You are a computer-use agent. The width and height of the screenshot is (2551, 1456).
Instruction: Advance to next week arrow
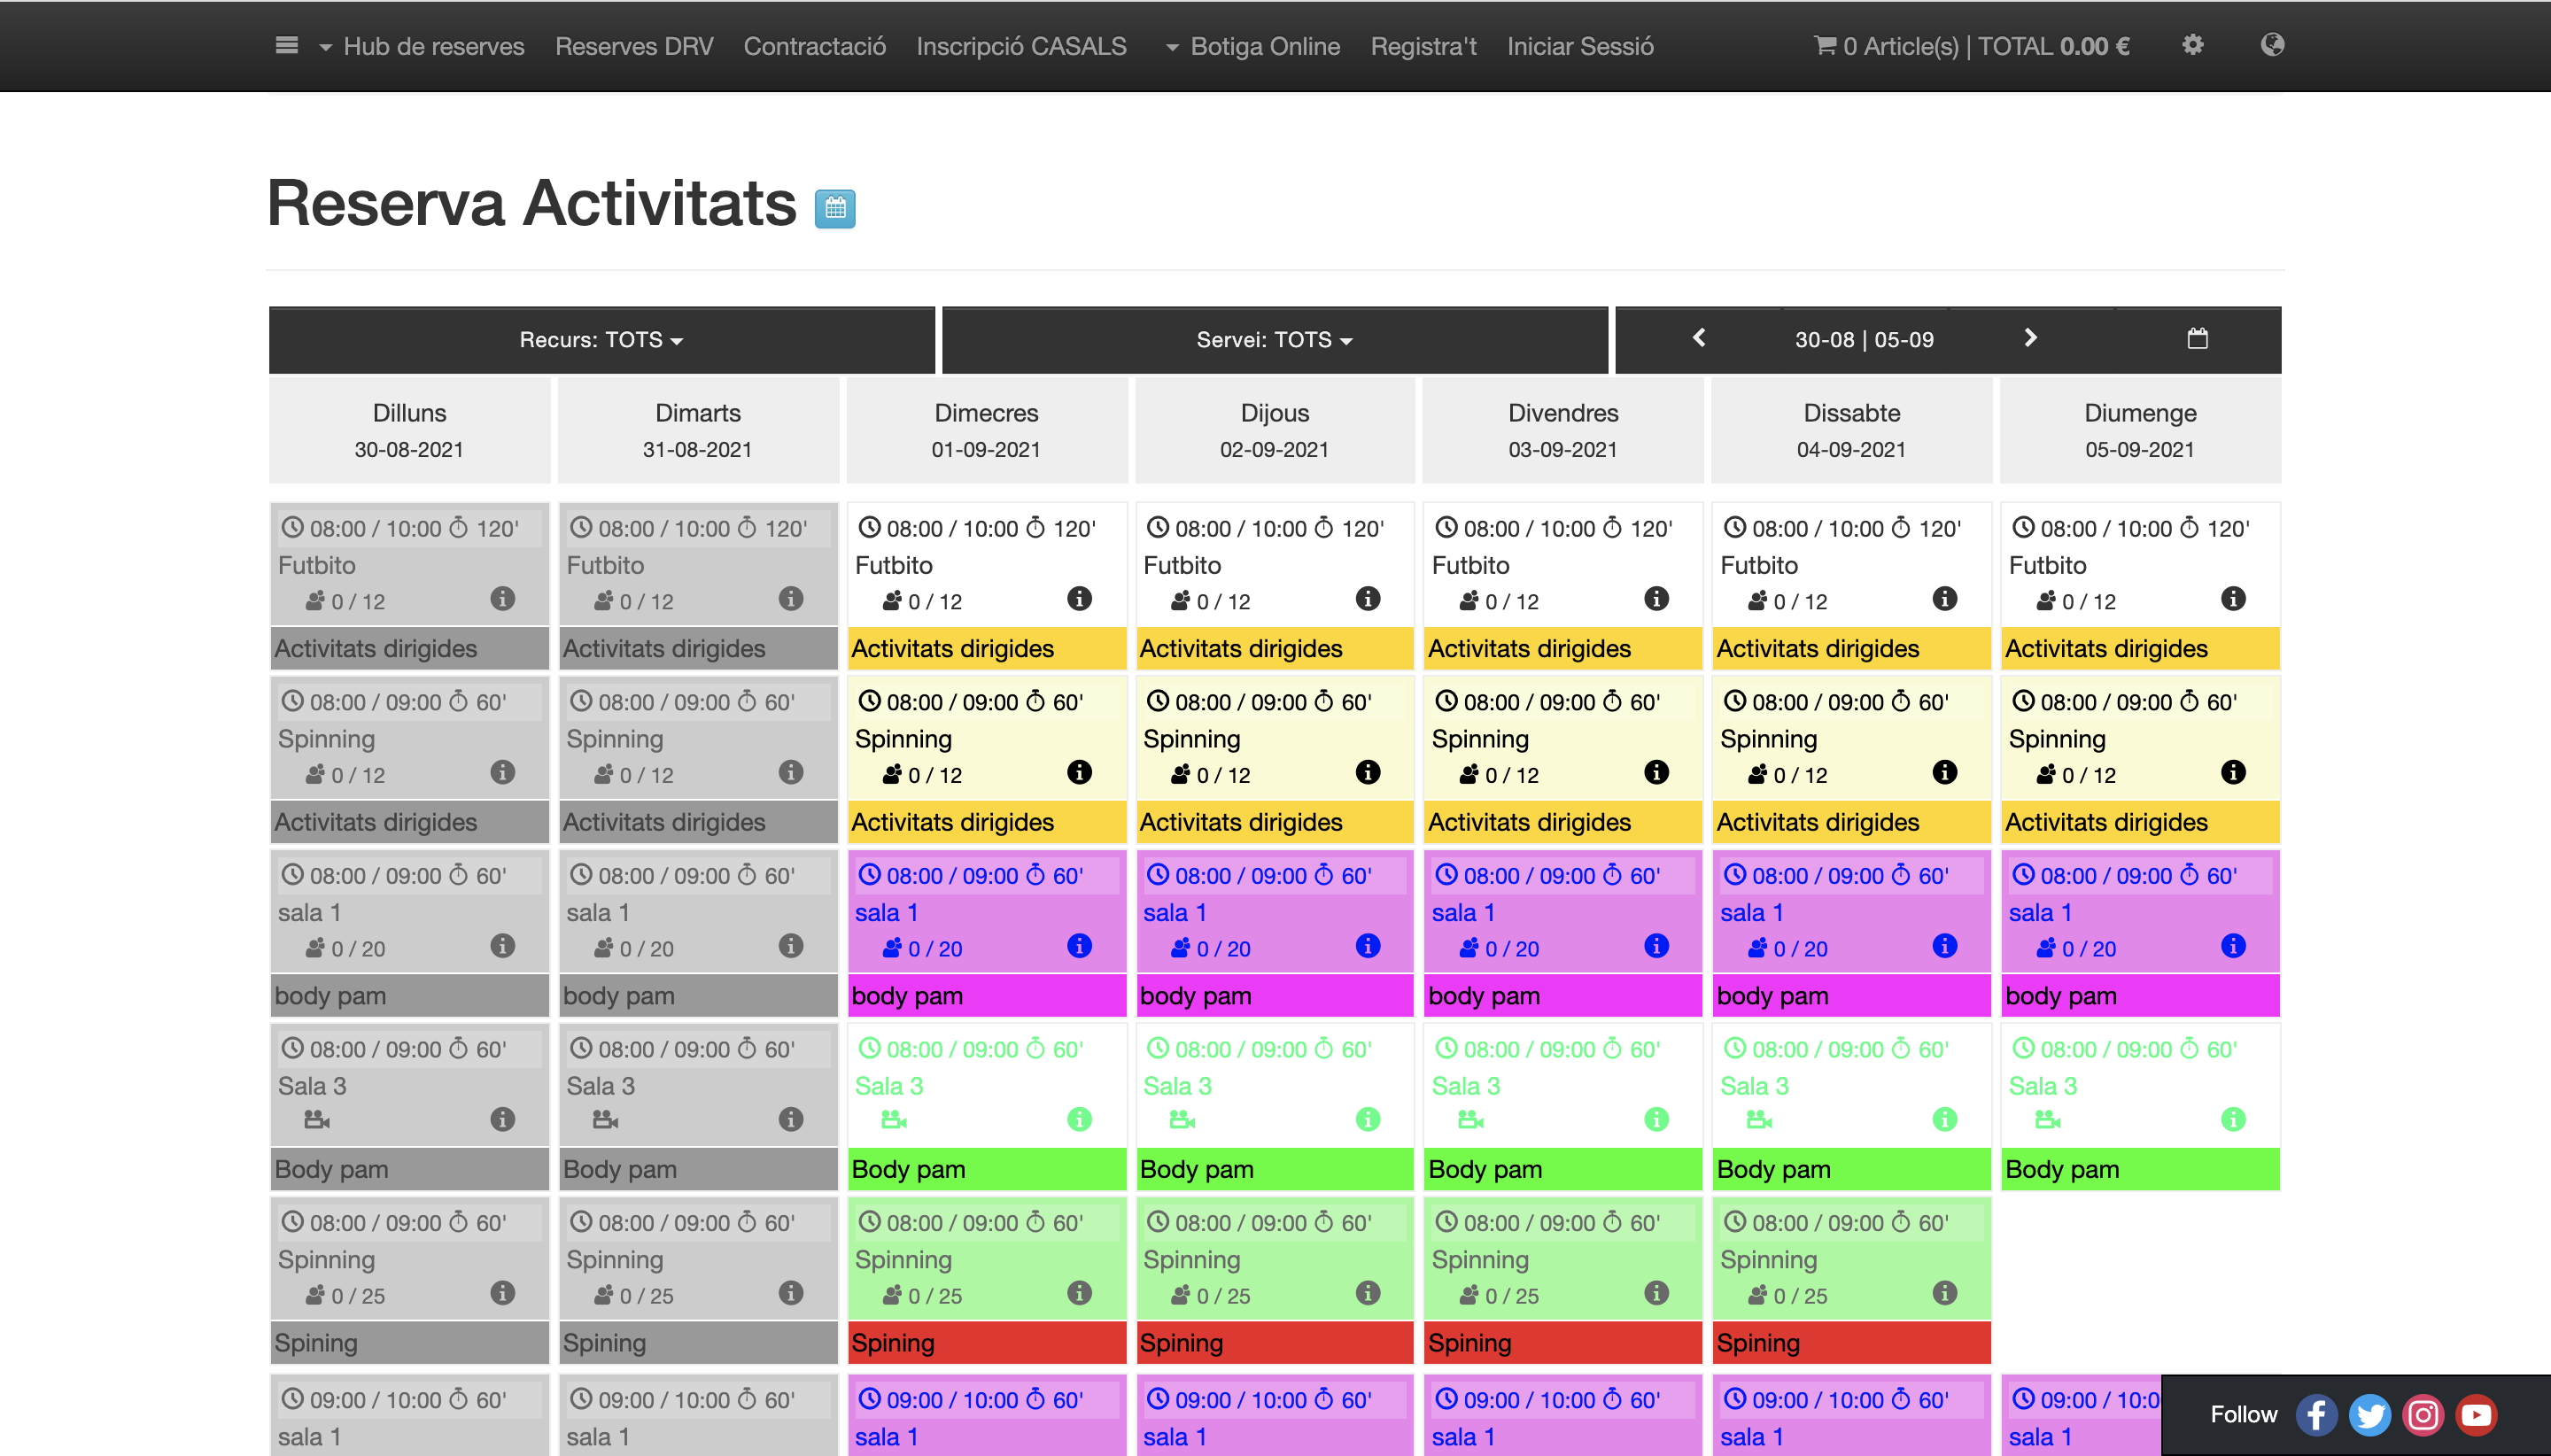click(x=2030, y=338)
